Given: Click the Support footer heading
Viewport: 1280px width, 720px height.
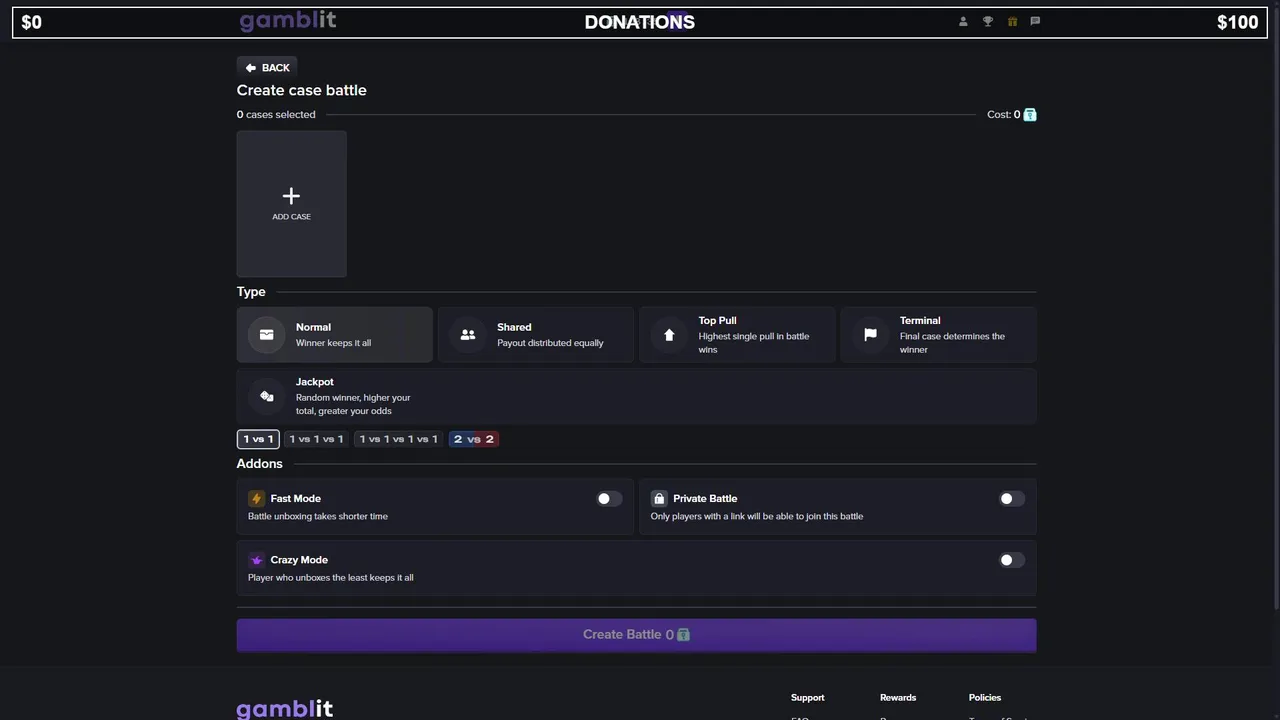Looking at the screenshot, I should click(x=808, y=698).
